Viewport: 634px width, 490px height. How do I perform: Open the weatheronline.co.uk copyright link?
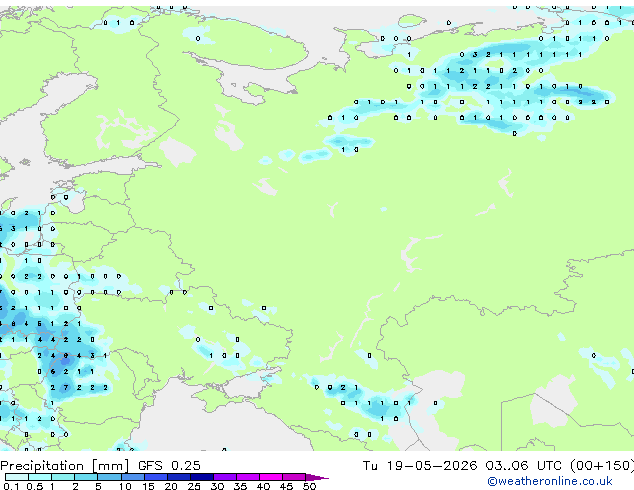(x=550, y=481)
